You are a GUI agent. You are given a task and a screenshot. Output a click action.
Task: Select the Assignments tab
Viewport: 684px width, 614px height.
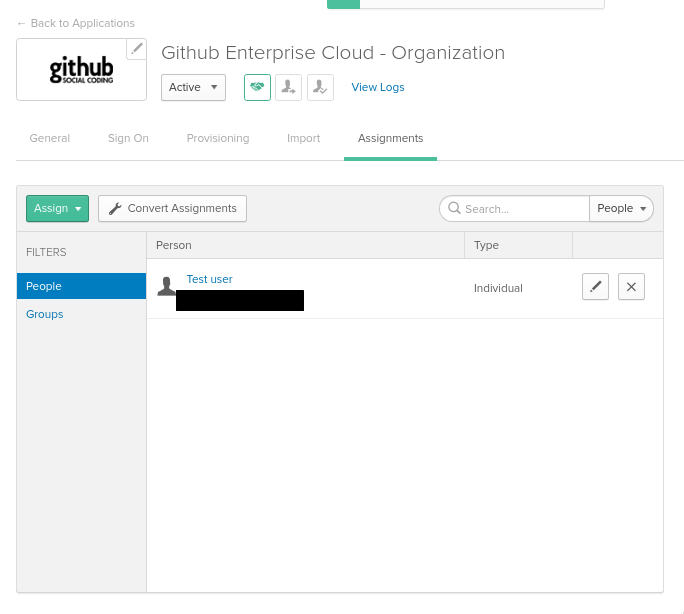[x=390, y=138]
